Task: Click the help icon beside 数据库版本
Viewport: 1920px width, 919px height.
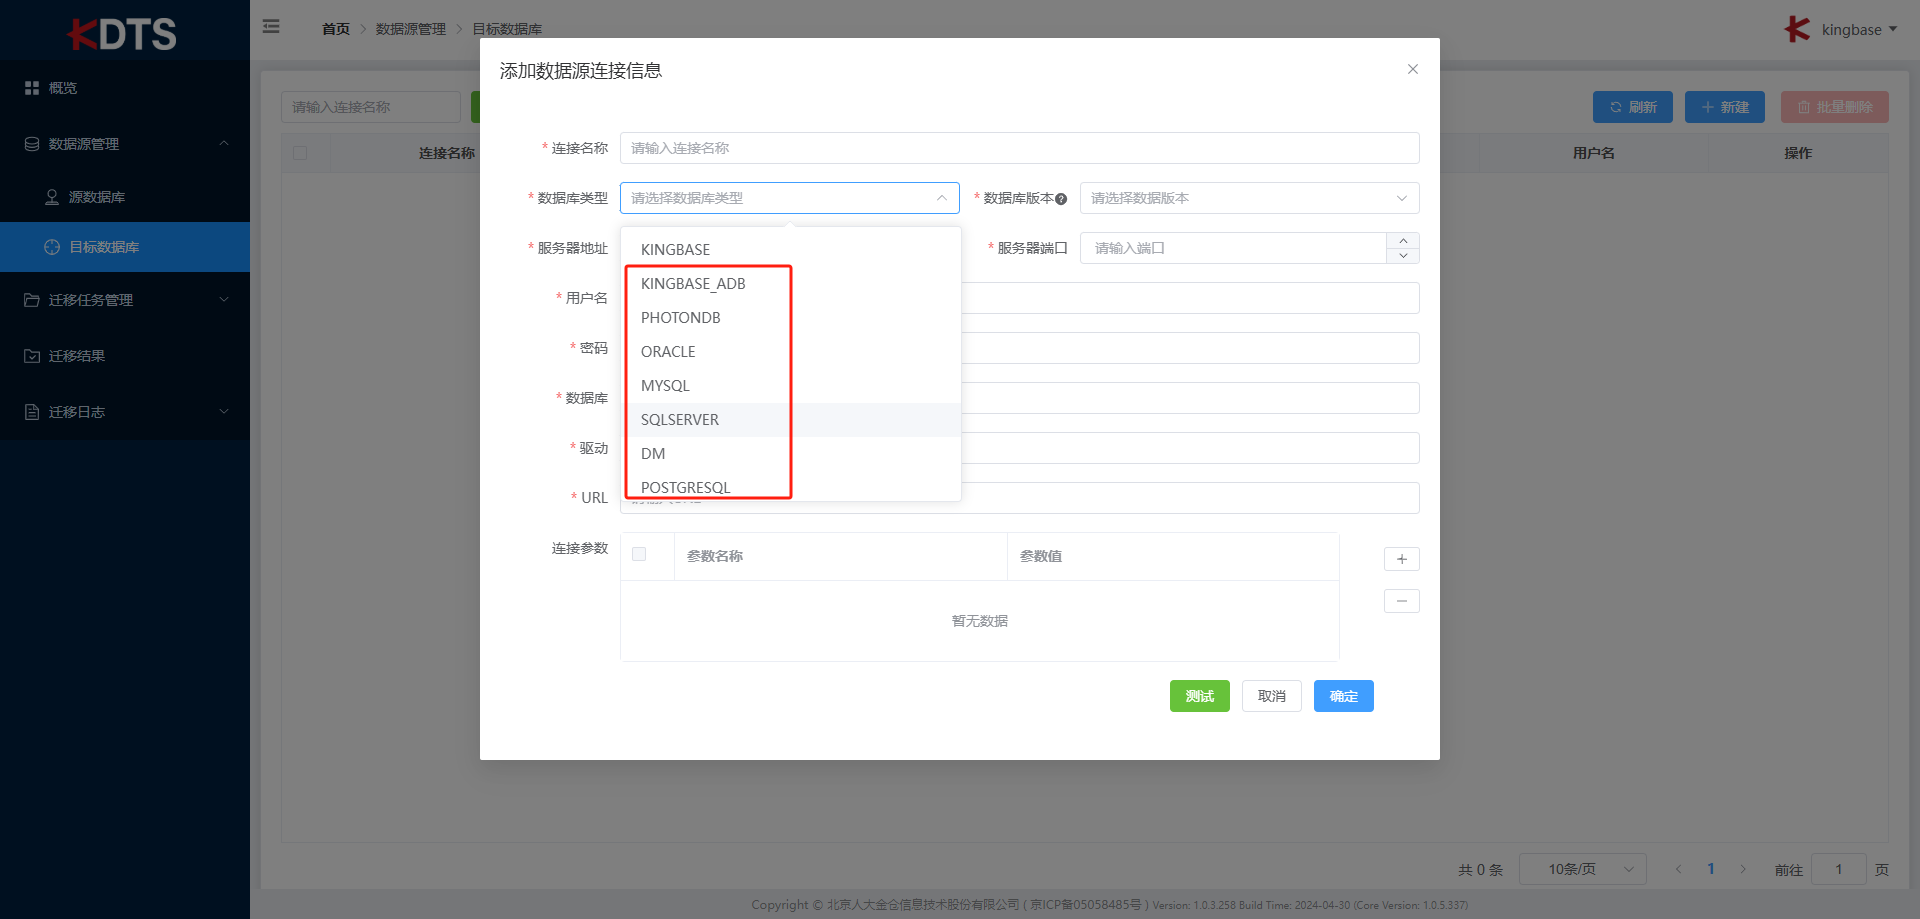Action: pos(1061,199)
